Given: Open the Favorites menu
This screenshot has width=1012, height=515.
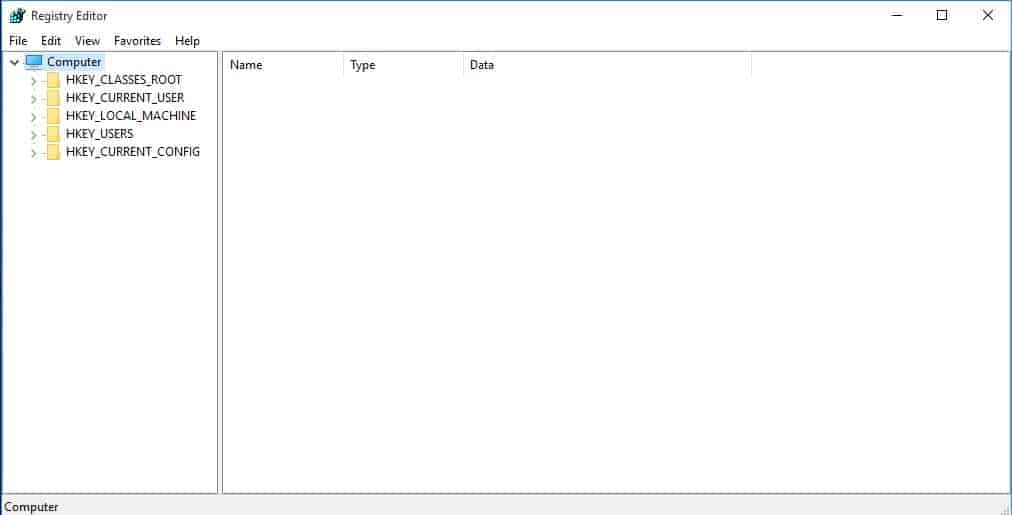Looking at the screenshot, I should pos(137,41).
